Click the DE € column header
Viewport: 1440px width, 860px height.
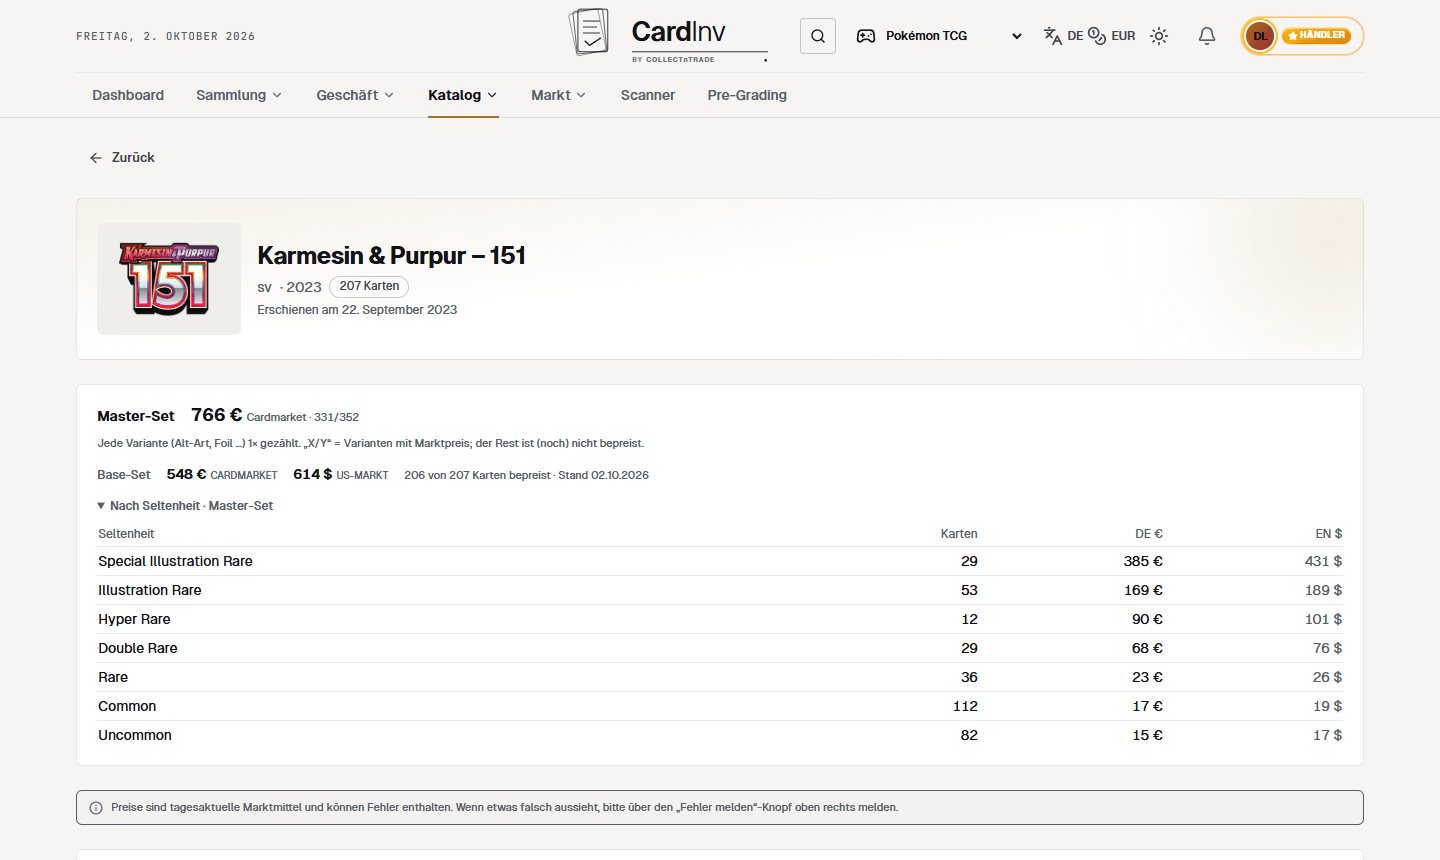pyautogui.click(x=1149, y=534)
